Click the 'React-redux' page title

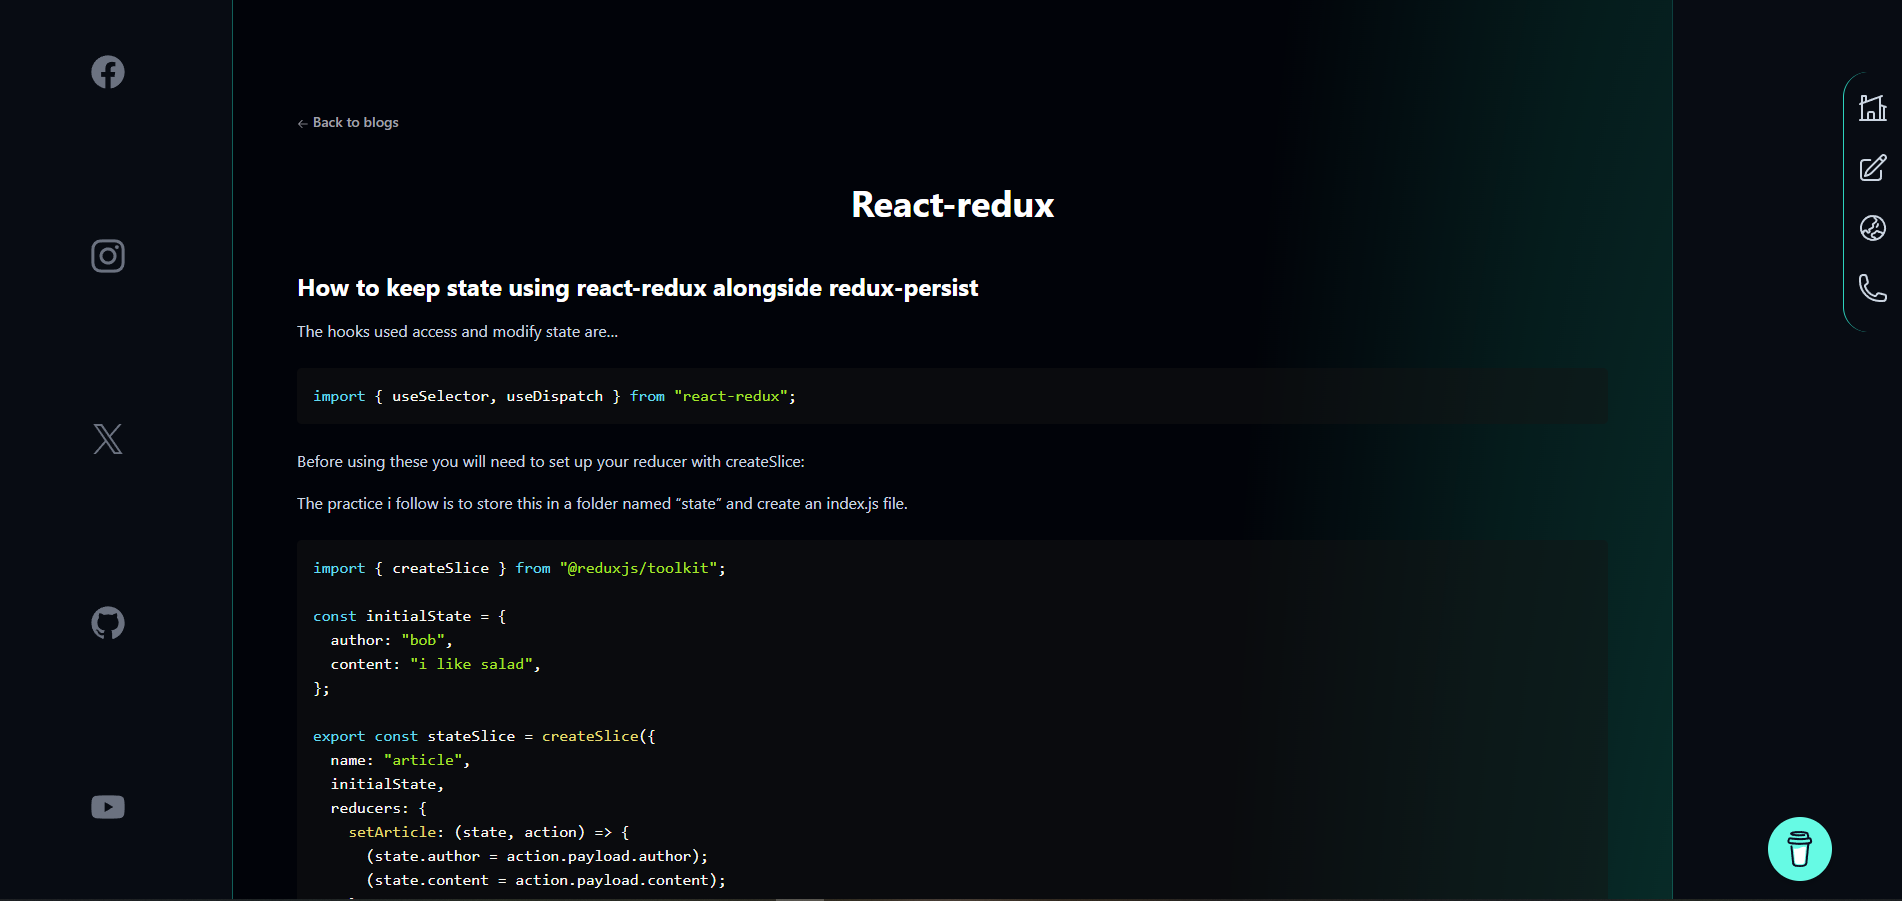(952, 205)
